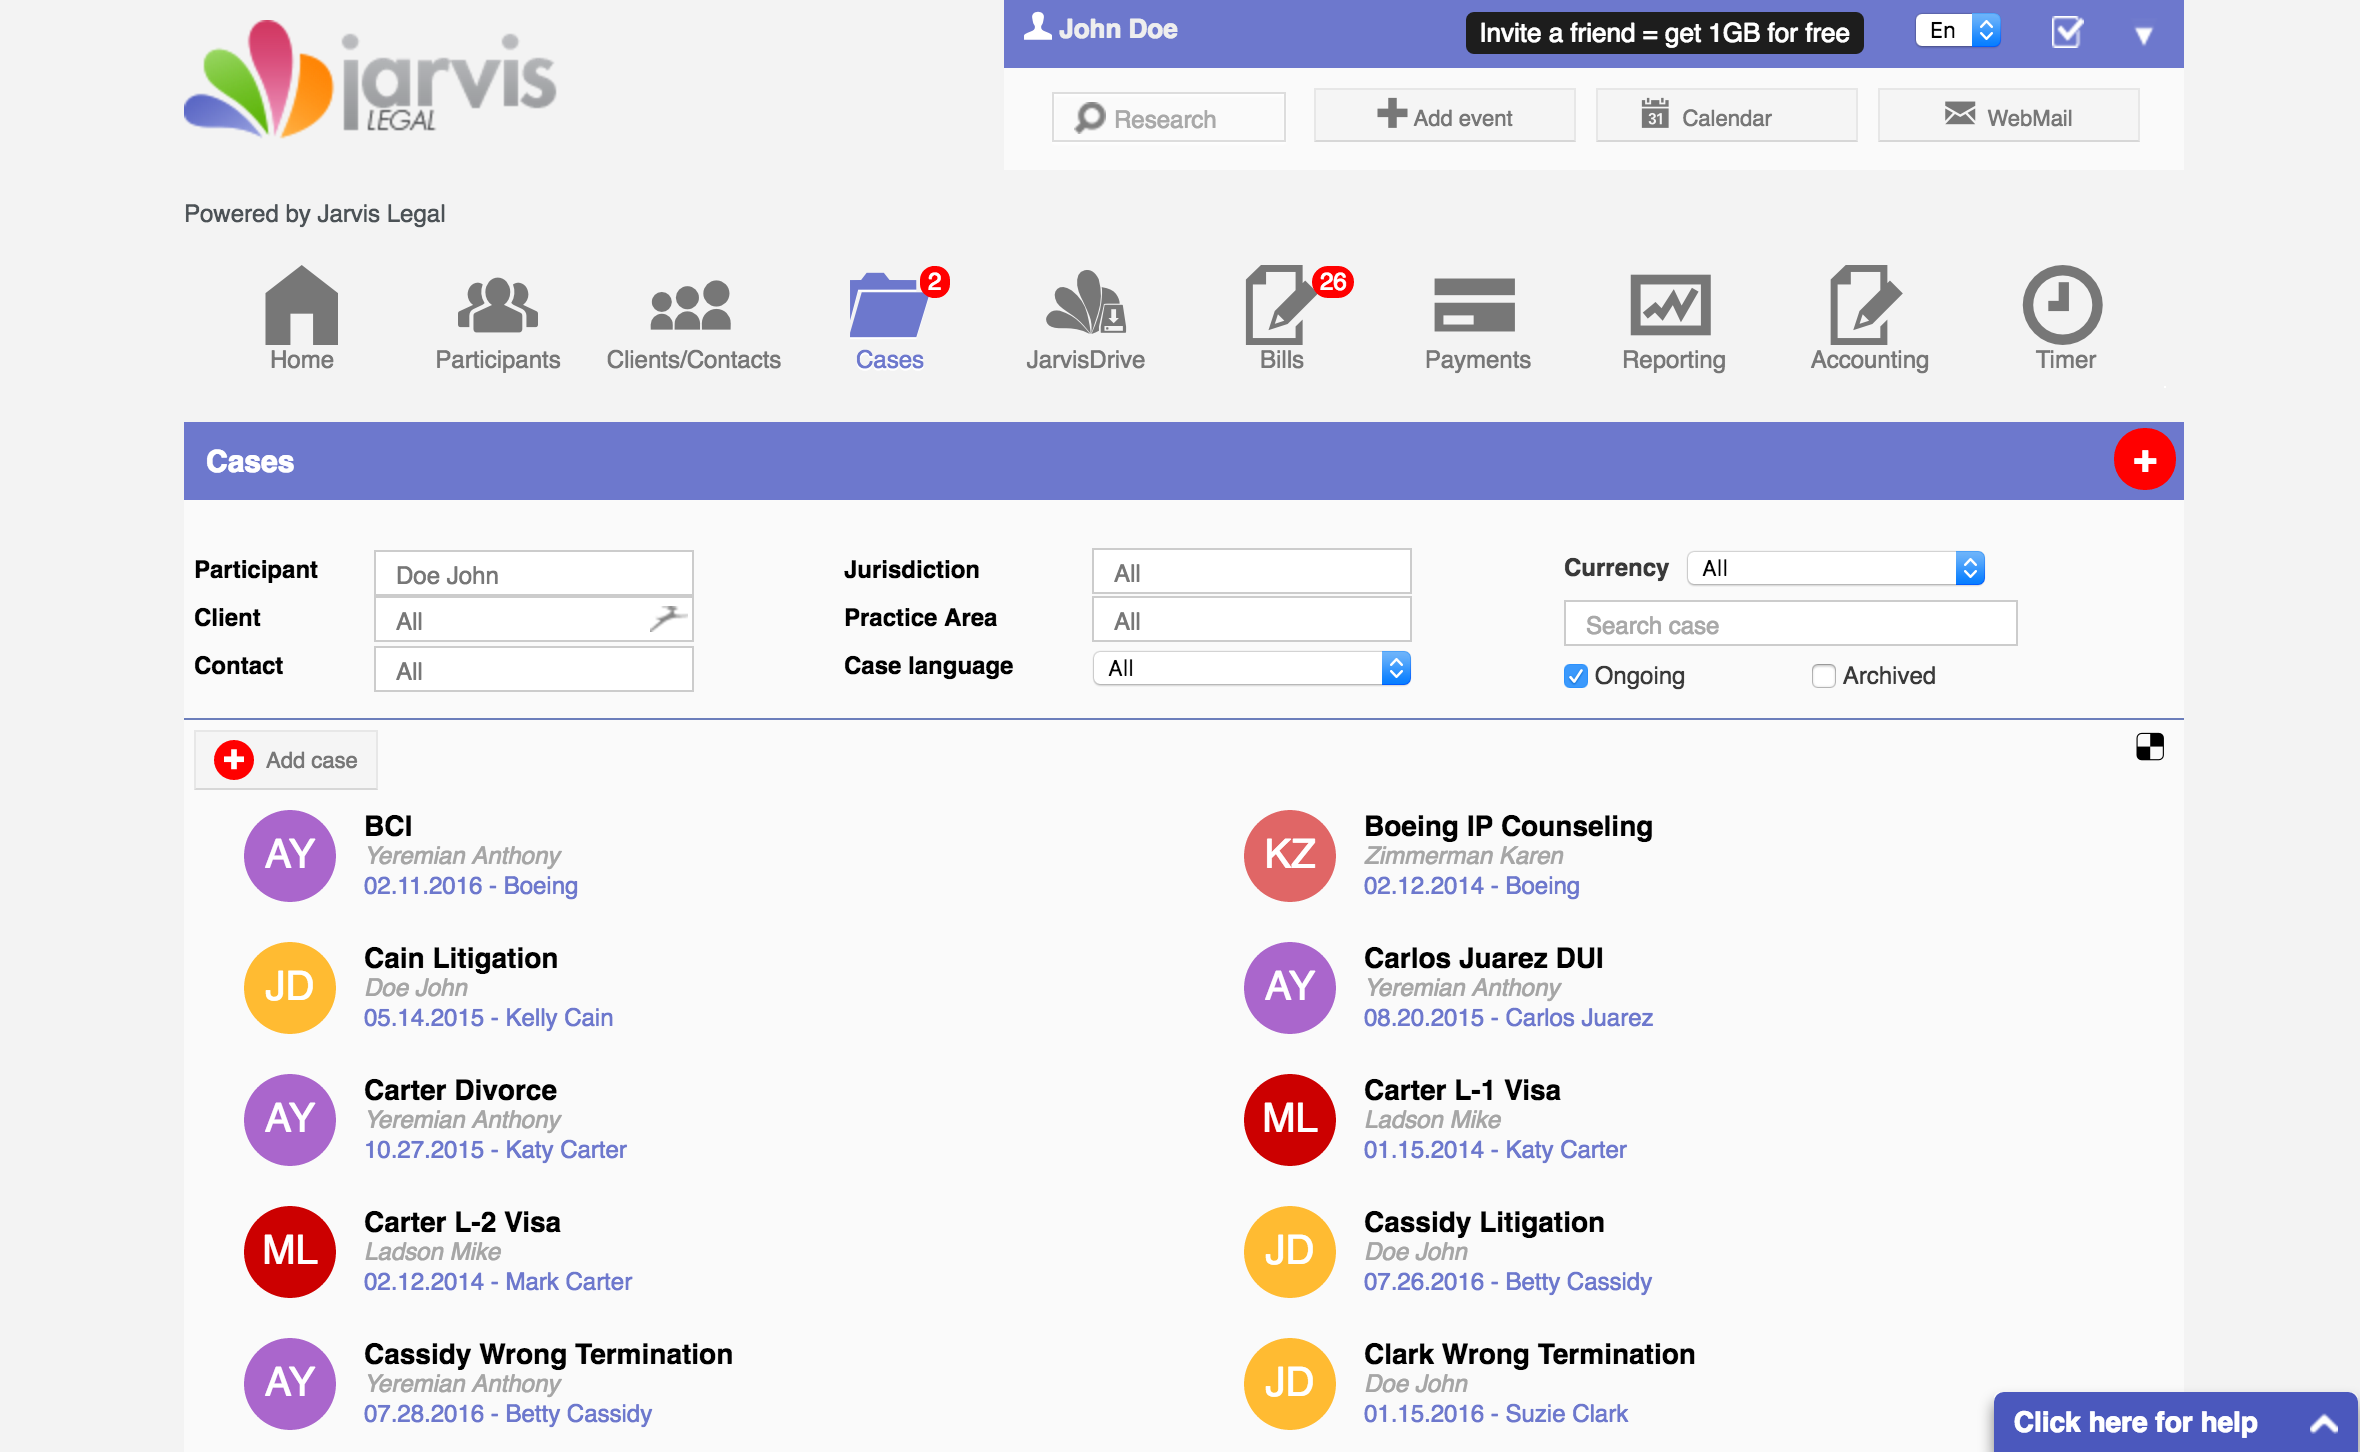This screenshot has height=1452, width=2360.
Task: Open the JarvisDrive section
Action: [1086, 320]
